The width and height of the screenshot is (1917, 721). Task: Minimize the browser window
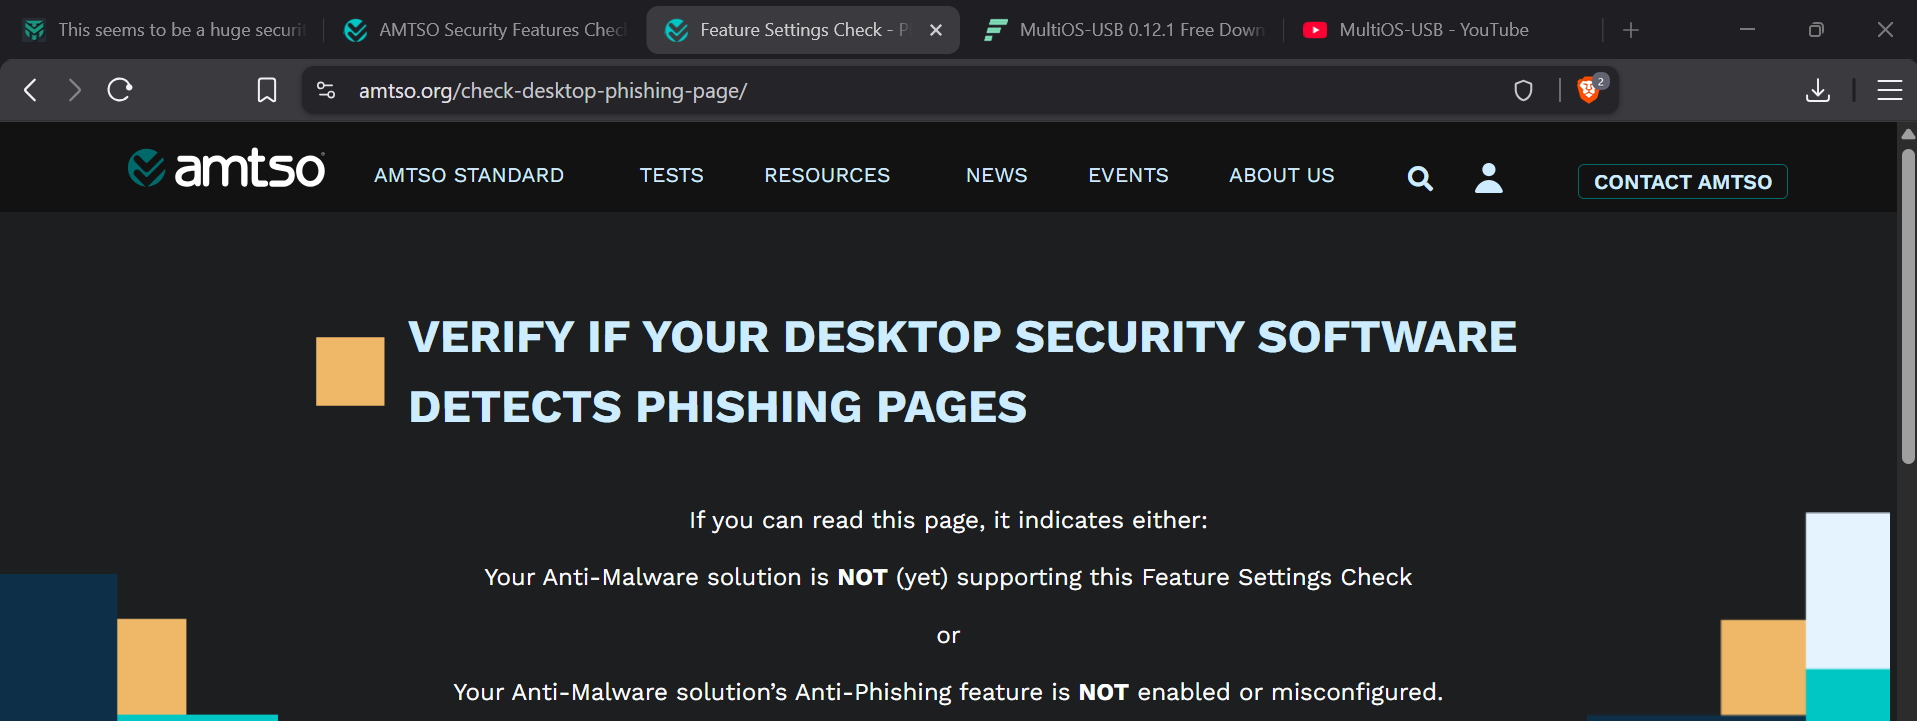tap(1747, 30)
